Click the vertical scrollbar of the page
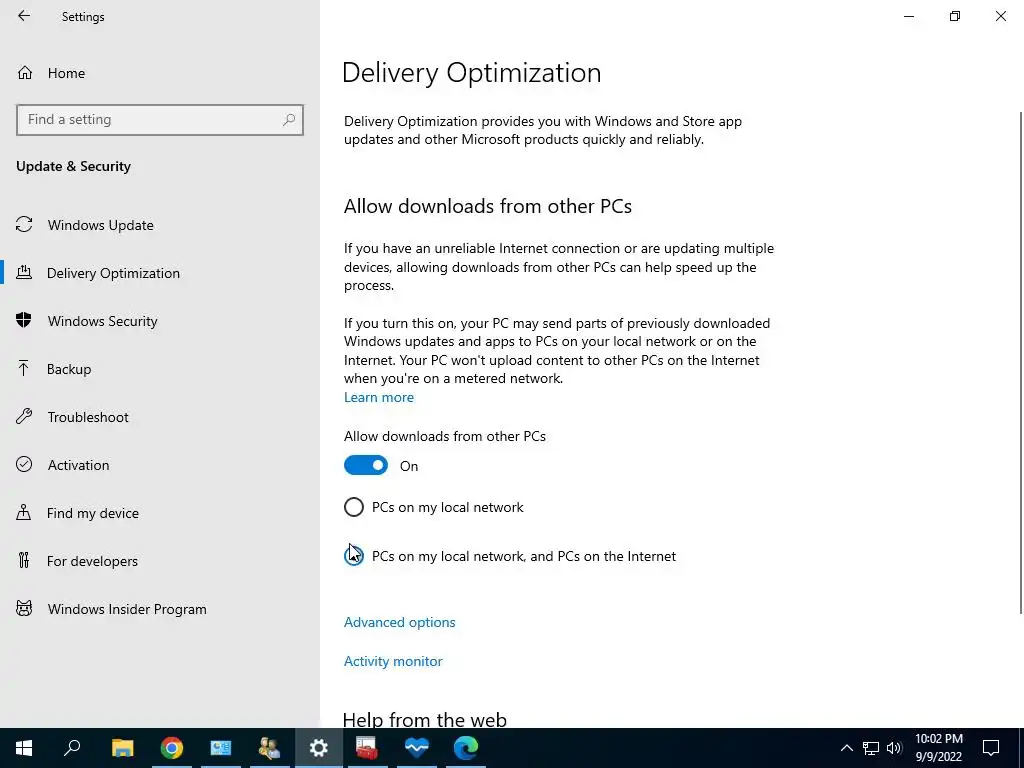1024x768 pixels. [x=1021, y=362]
